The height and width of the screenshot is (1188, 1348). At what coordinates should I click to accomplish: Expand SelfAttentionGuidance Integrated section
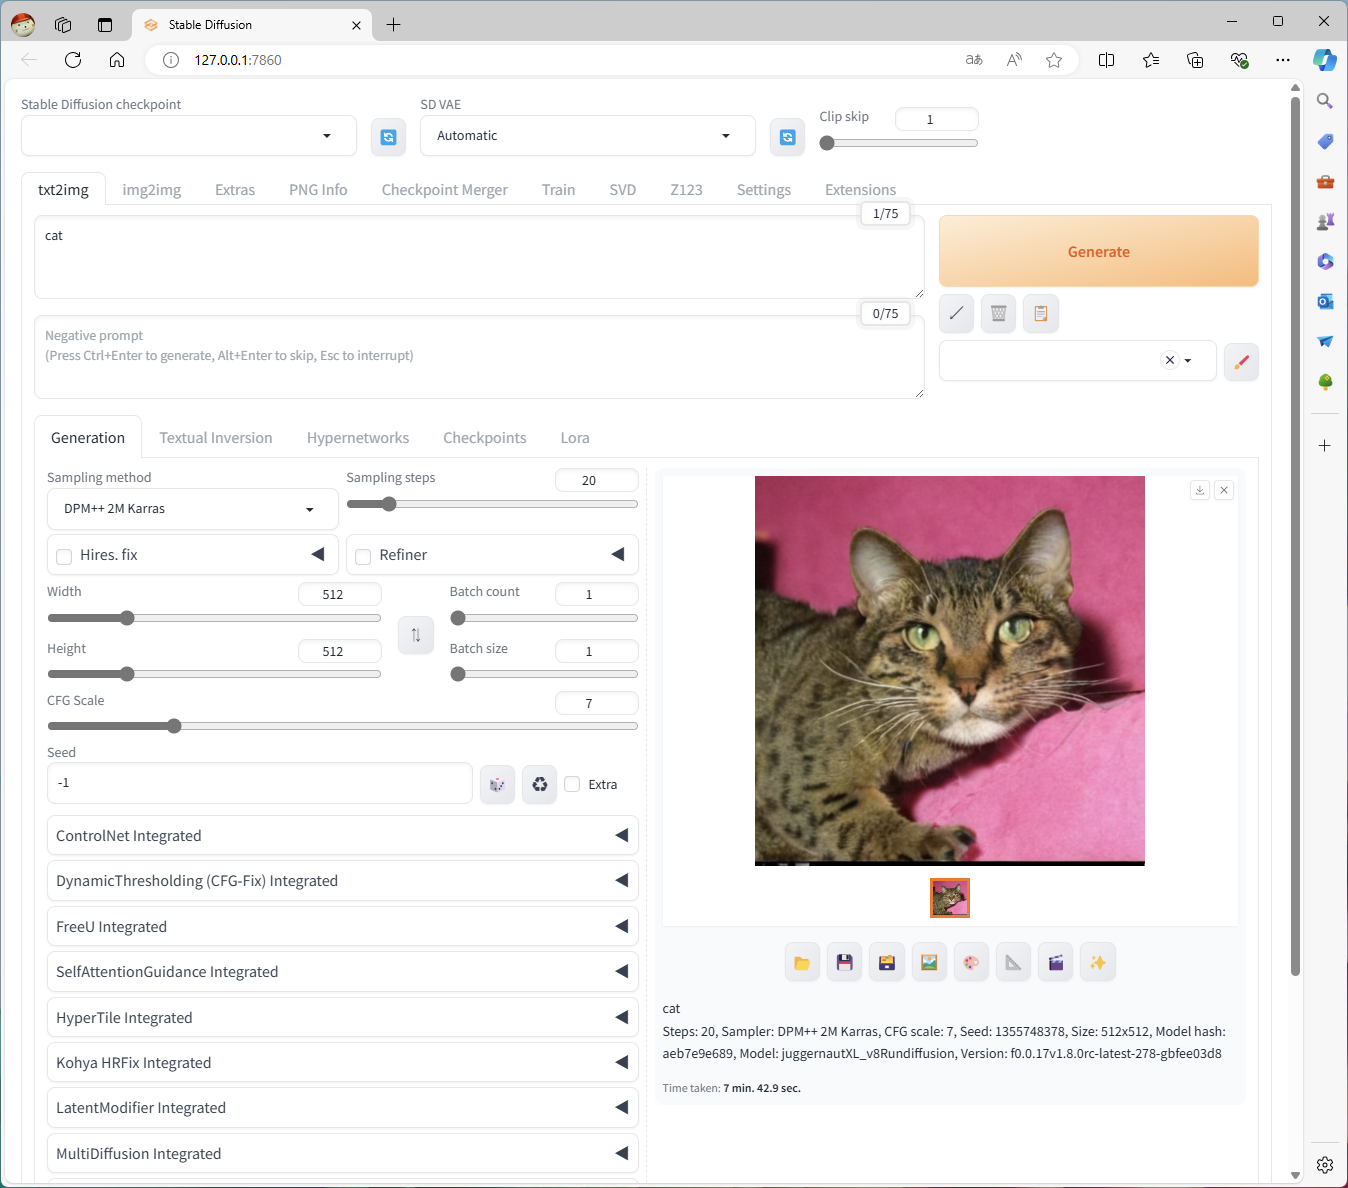(x=342, y=972)
